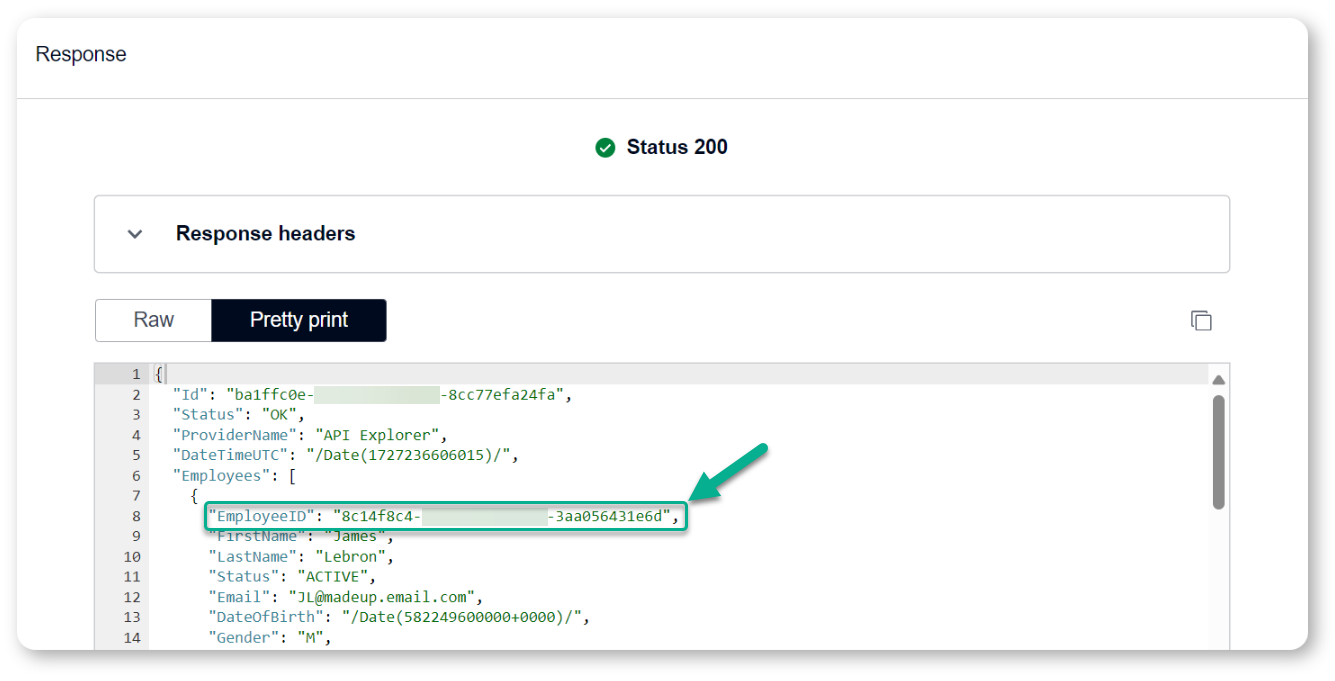
Task: Click the "ProviderName": "API Explorer" line
Action: [309, 435]
